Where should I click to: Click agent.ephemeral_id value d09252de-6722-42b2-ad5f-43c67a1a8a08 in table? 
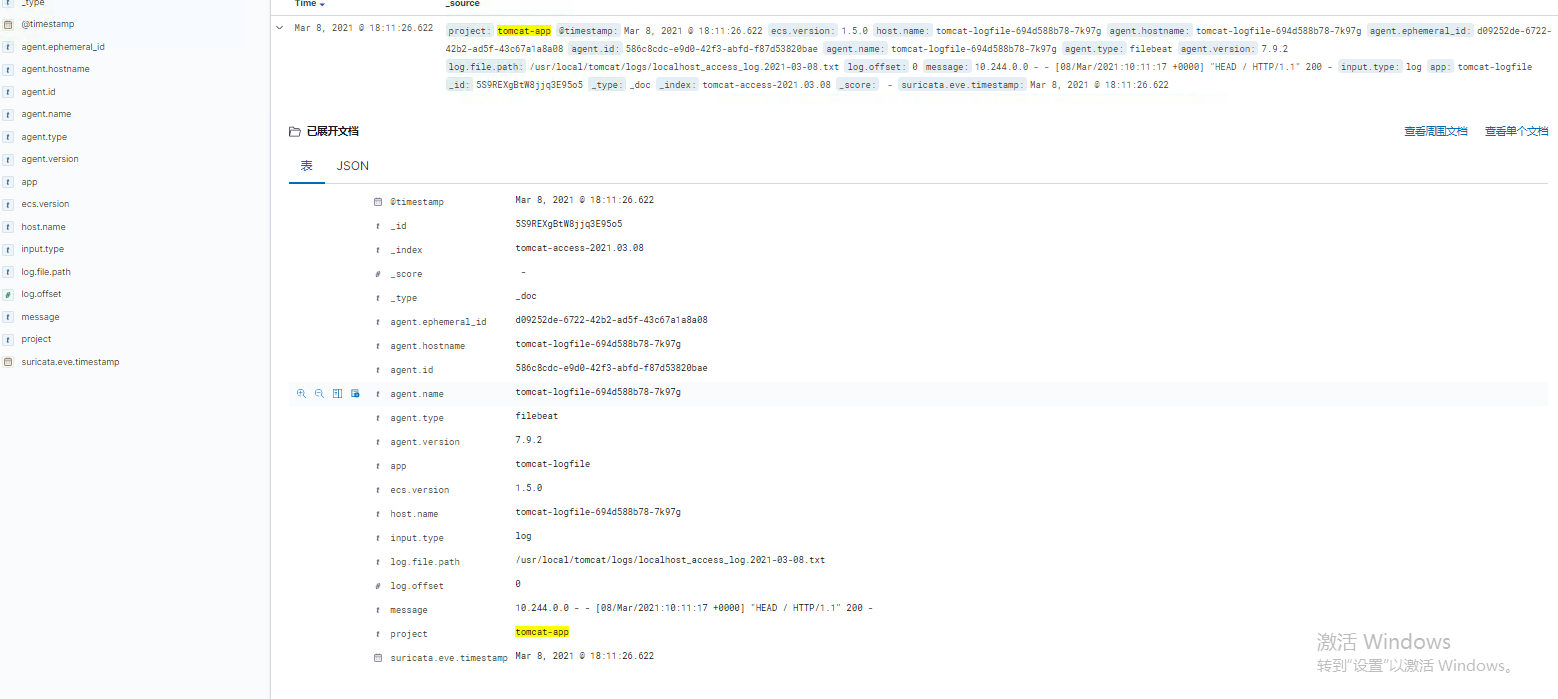(x=612, y=320)
